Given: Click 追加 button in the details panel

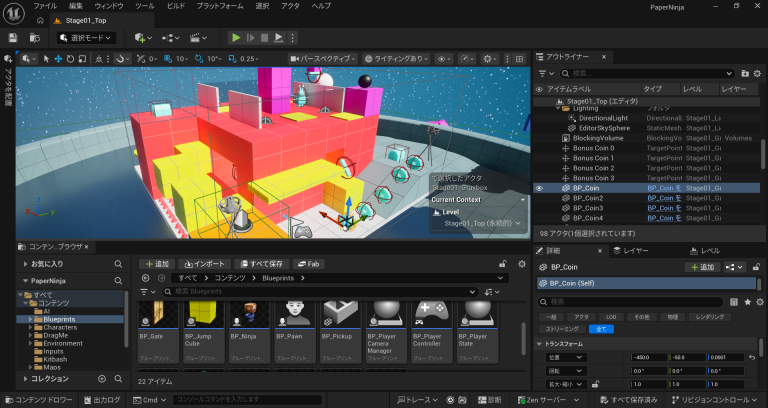Looking at the screenshot, I should click(702, 267).
